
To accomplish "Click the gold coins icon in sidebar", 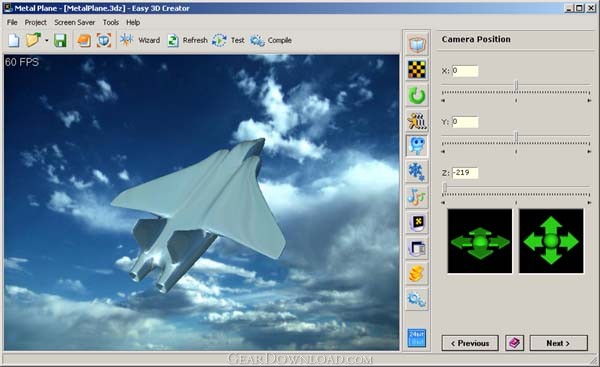I will (417, 273).
